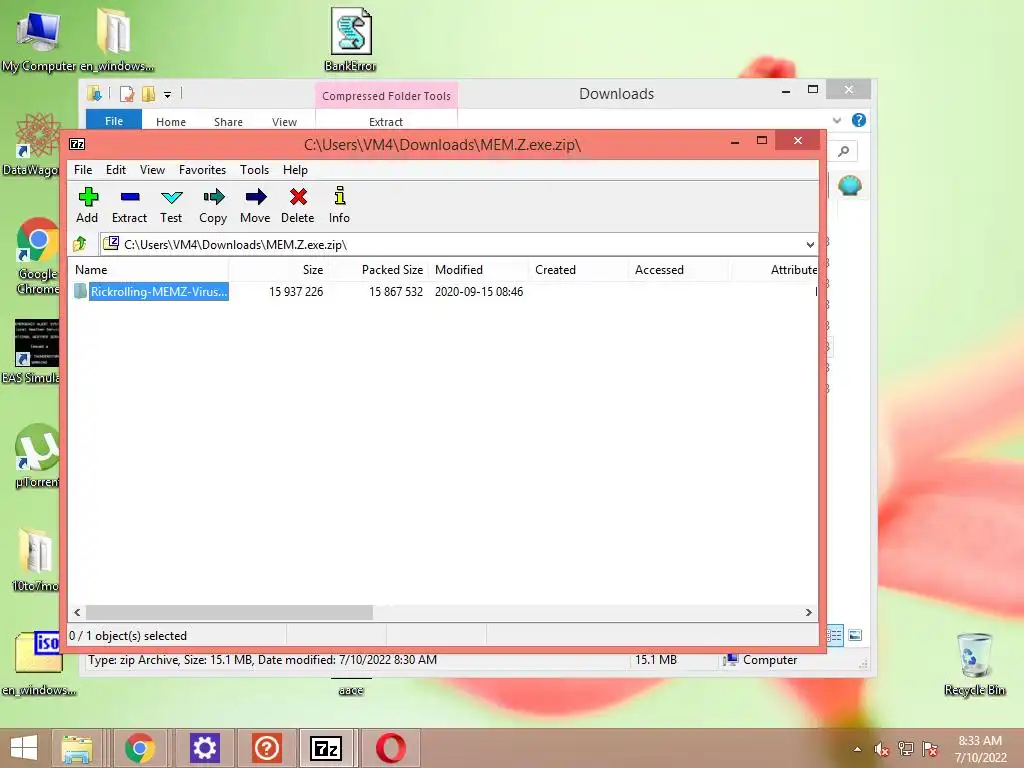Image resolution: width=1024 pixels, height=768 pixels.
Task: Switch Explorer to large thumbnails view icon
Action: [x=855, y=635]
